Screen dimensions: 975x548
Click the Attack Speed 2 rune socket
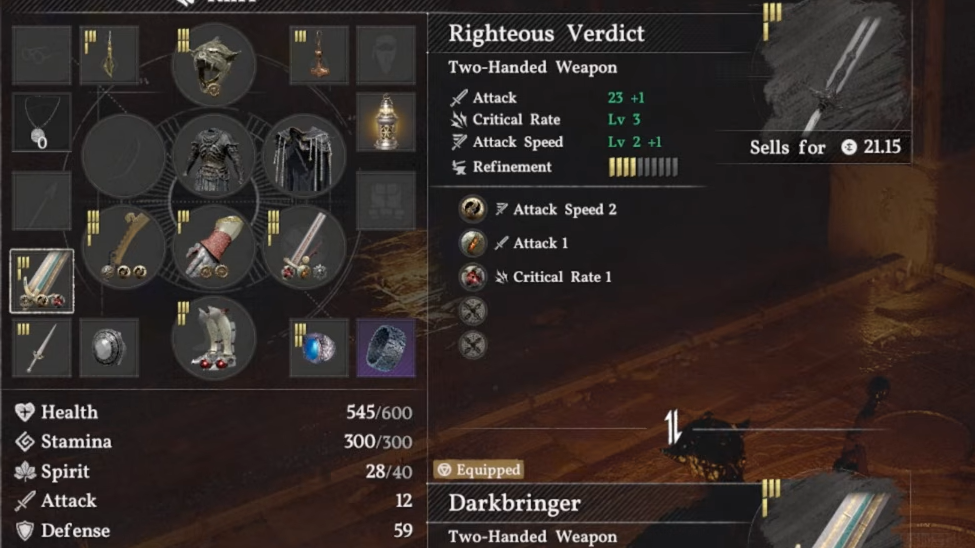click(472, 209)
